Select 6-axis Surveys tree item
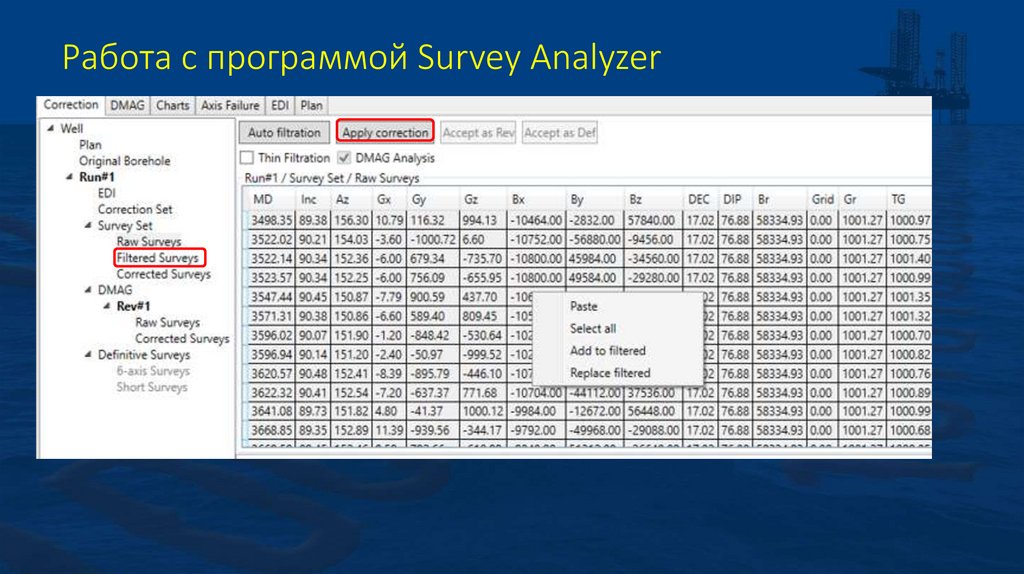The height and width of the screenshot is (574, 1024). tap(153, 371)
